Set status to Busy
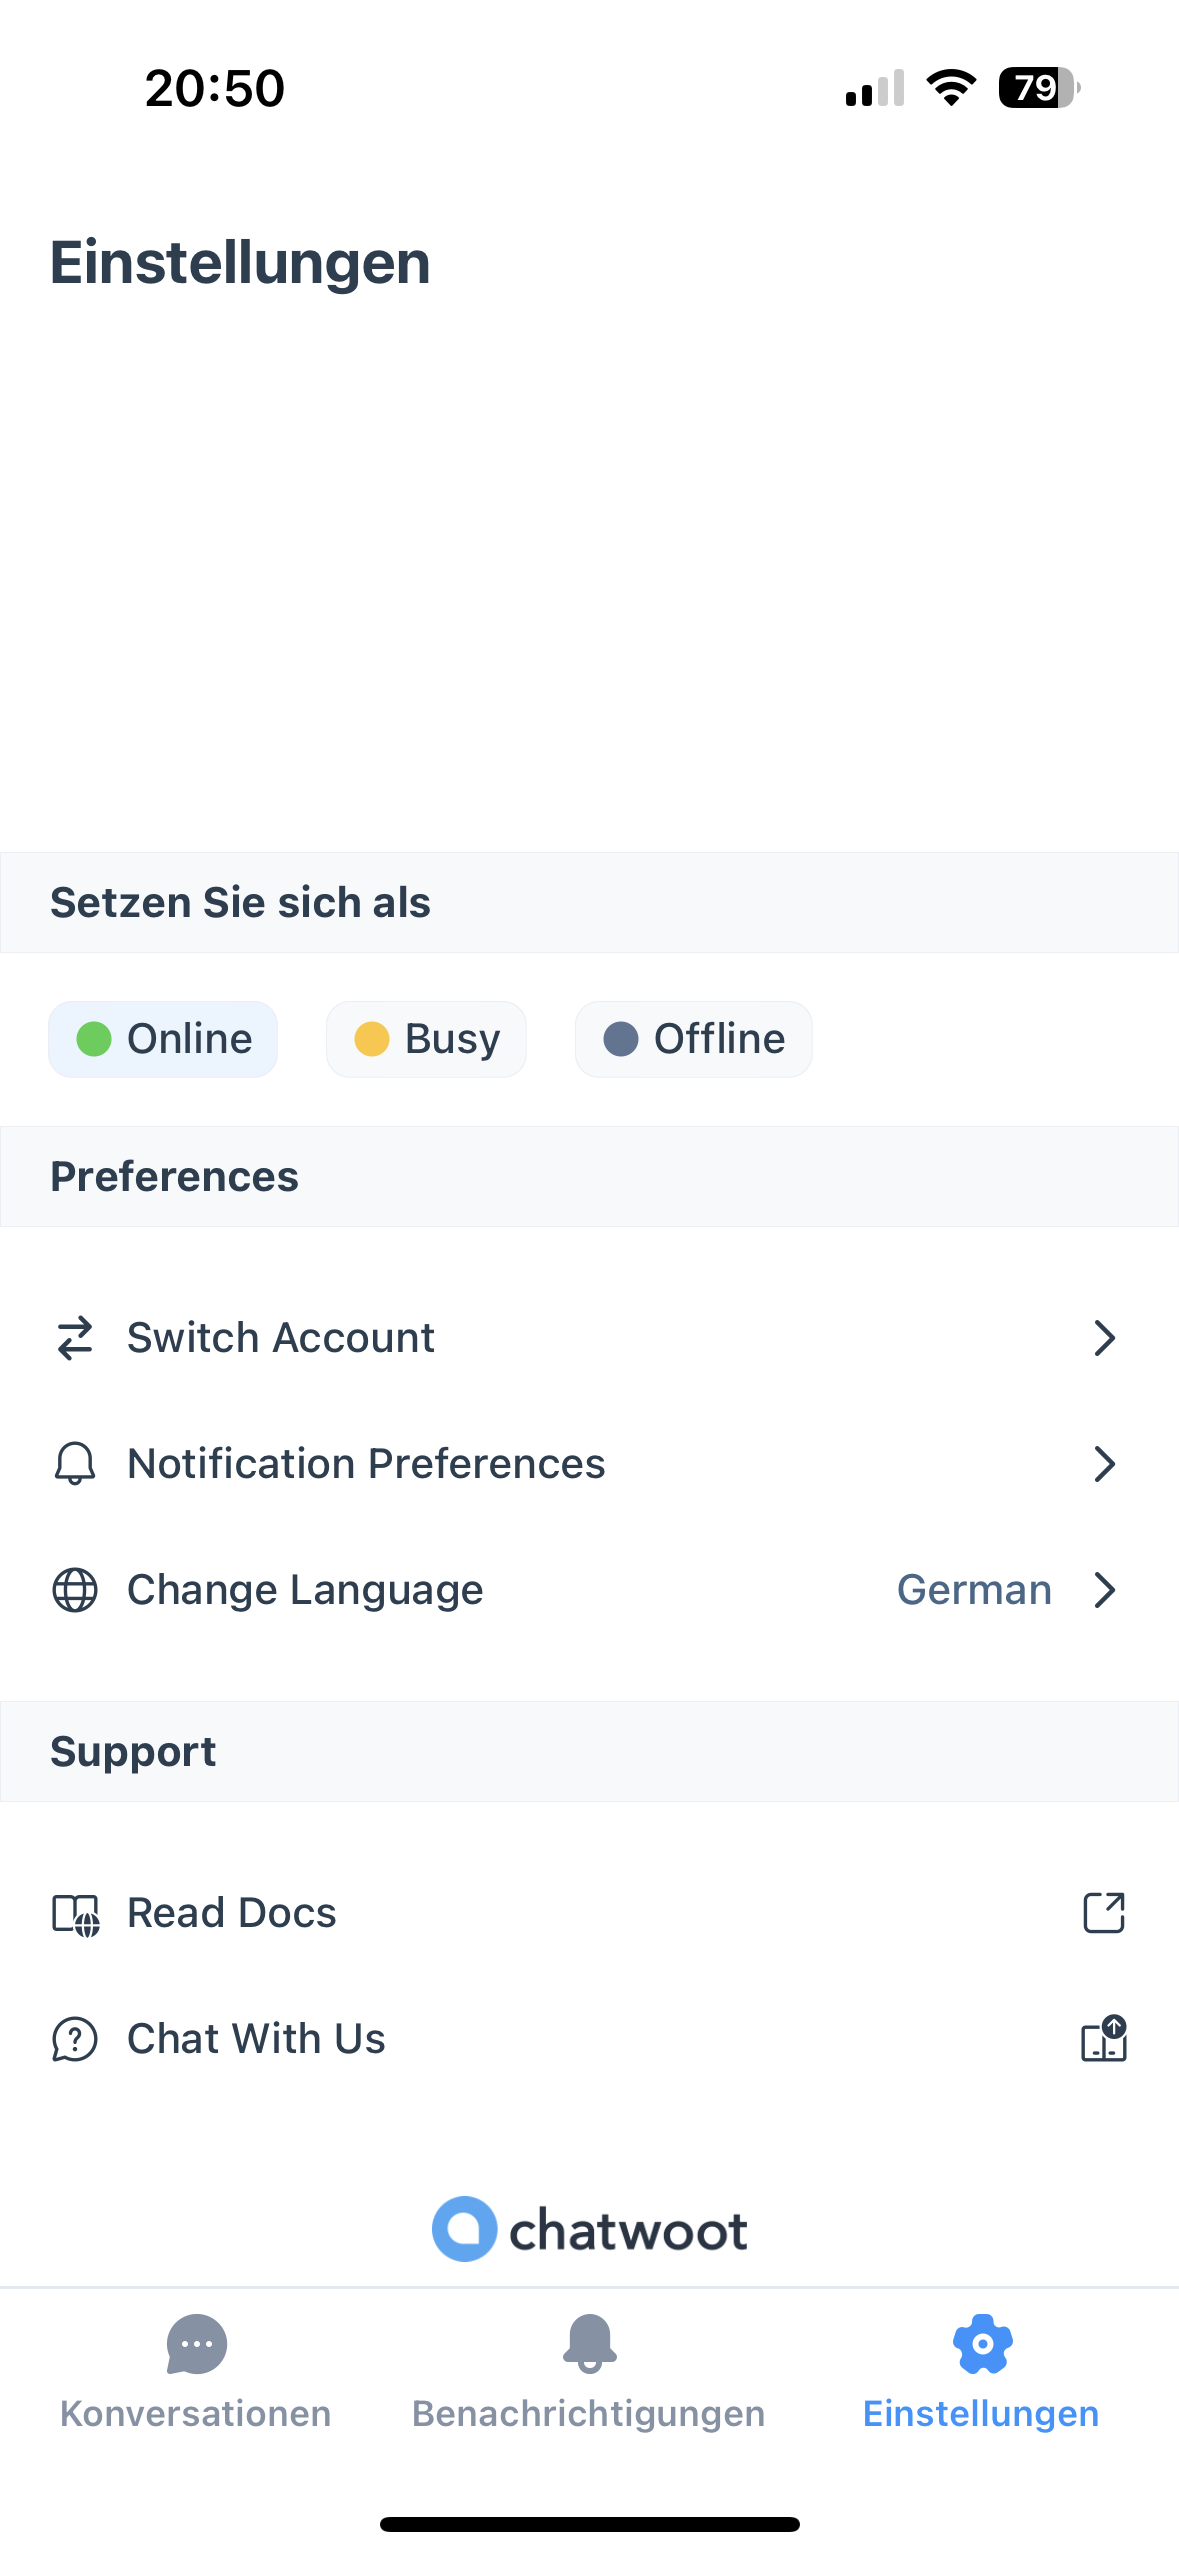1179x2556 pixels. pos(426,1039)
